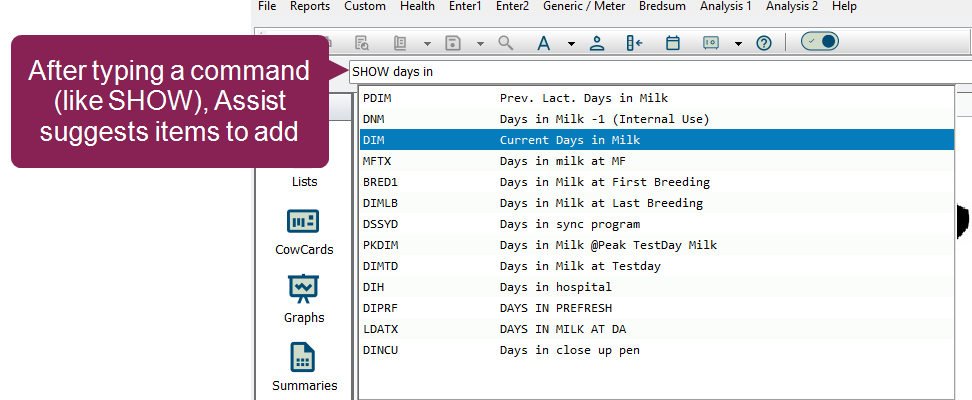Expand the dropdown arrow beside save icon
Screen dimensions: 972x400
(479, 44)
